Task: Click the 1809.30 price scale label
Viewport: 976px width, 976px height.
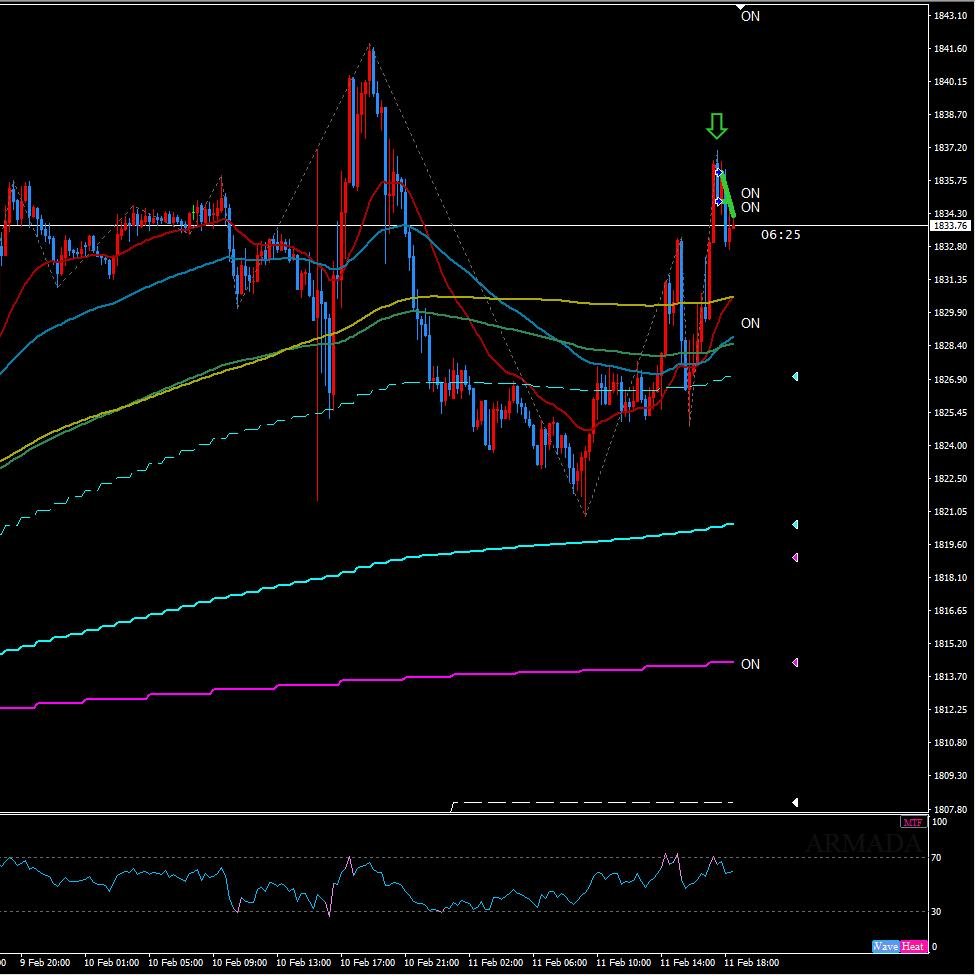Action: coord(950,776)
